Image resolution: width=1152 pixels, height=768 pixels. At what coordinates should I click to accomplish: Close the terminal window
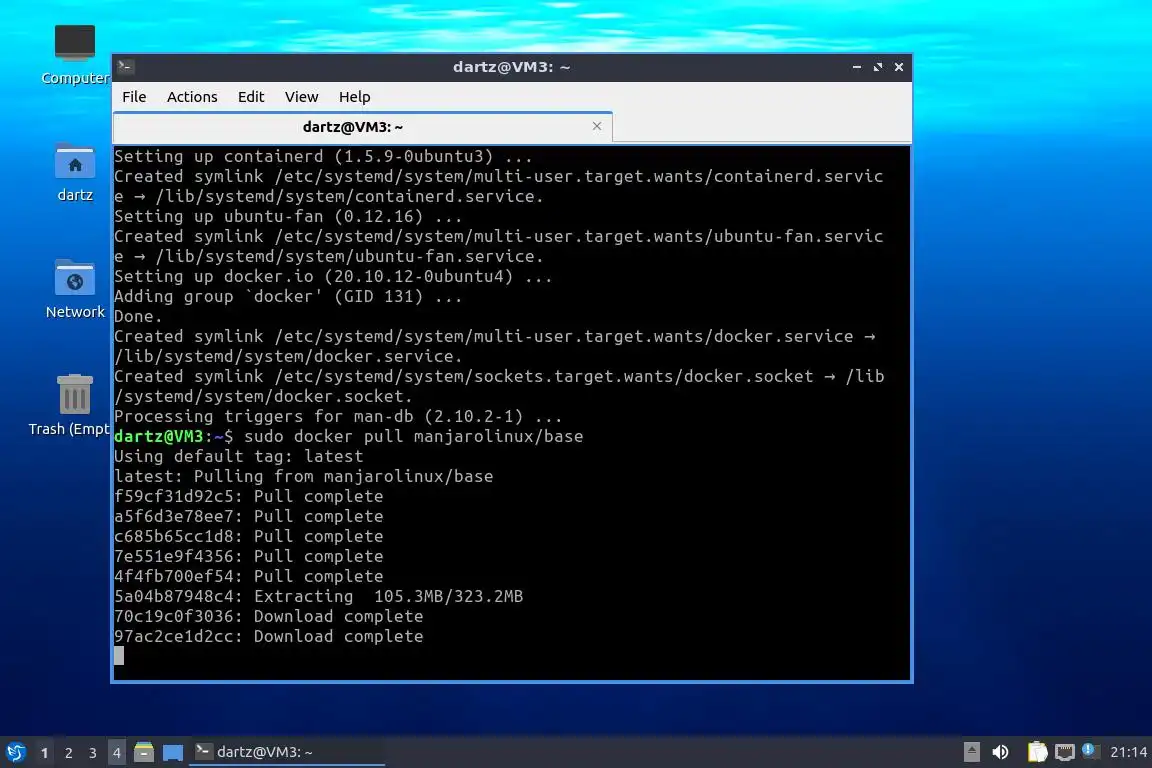[x=899, y=67]
